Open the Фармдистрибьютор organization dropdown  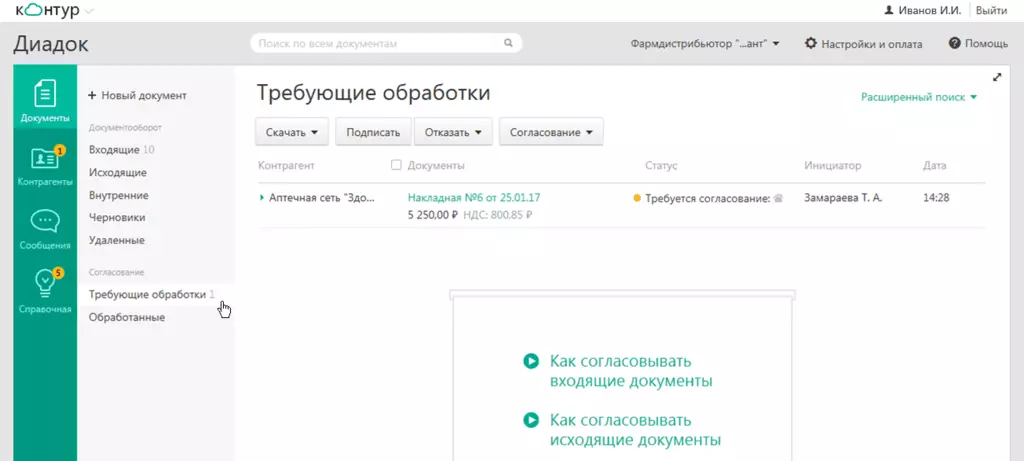click(705, 44)
